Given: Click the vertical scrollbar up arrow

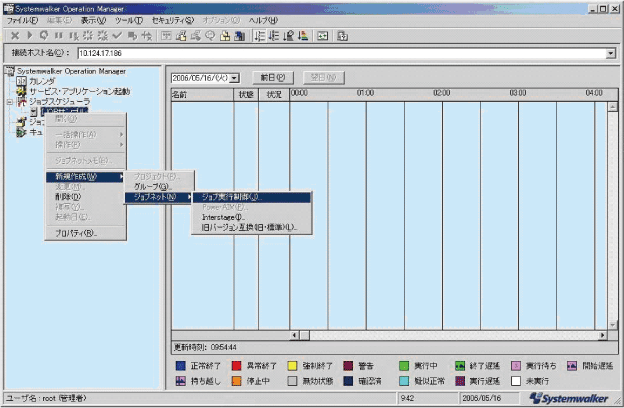Looking at the screenshot, I should [x=612, y=107].
